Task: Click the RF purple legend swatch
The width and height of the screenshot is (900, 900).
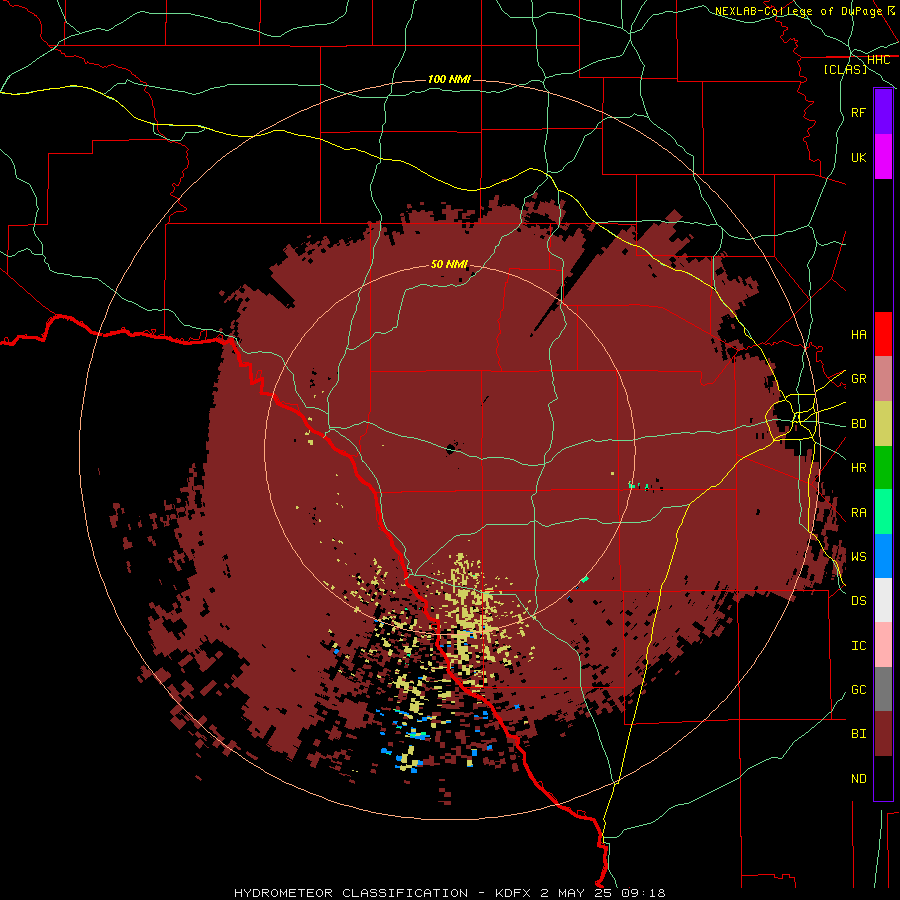Action: click(883, 112)
